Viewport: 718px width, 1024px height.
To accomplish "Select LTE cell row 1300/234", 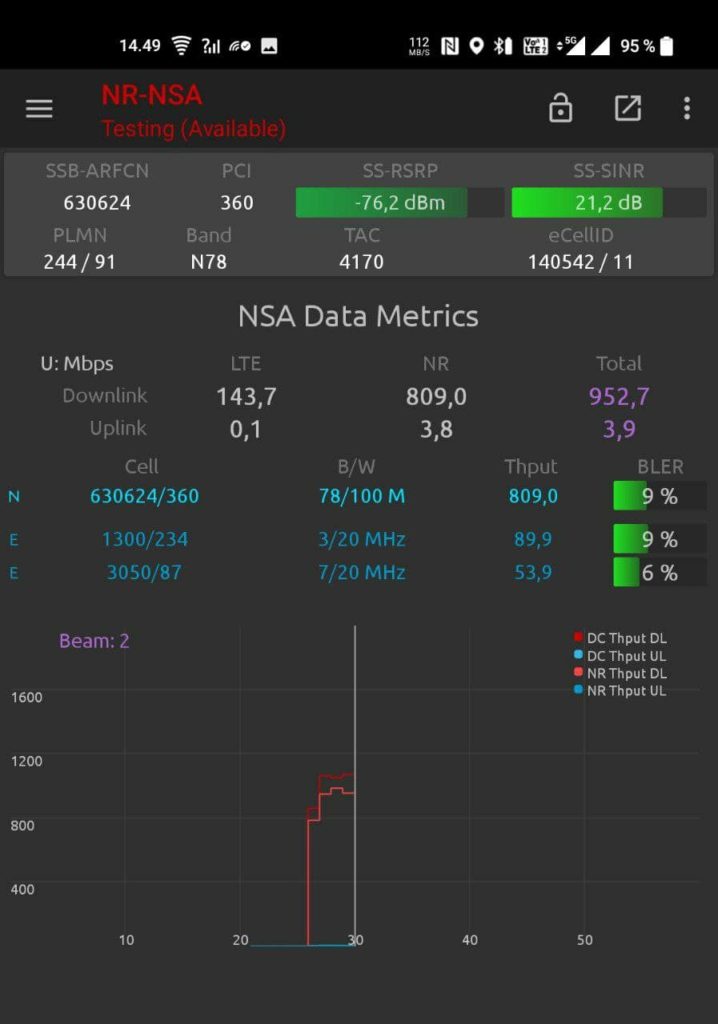I will (x=144, y=539).
